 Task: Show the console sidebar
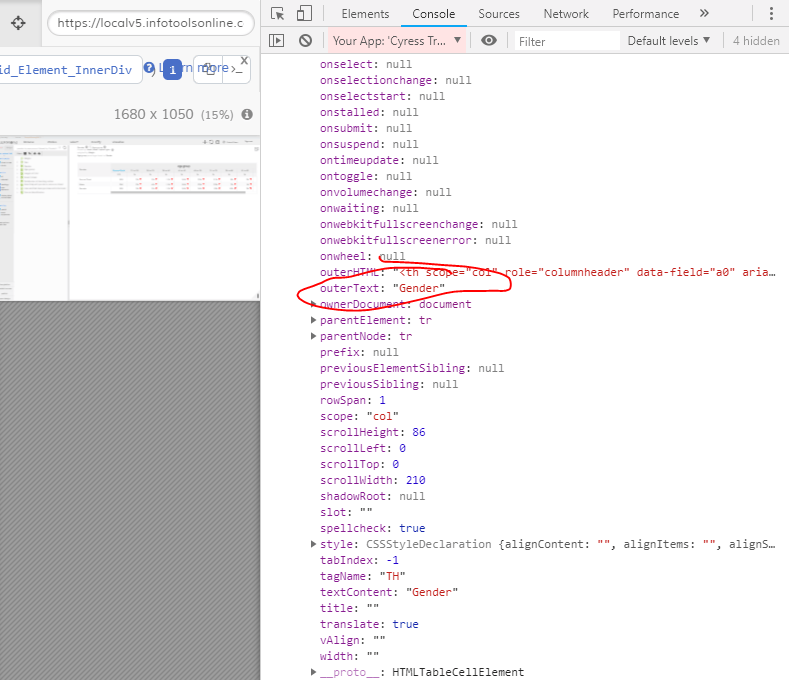(277, 40)
